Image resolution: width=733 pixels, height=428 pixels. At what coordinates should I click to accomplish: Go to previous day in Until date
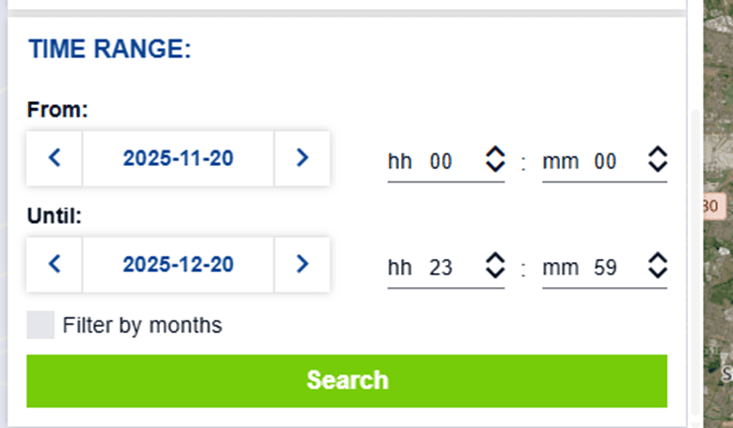[55, 264]
